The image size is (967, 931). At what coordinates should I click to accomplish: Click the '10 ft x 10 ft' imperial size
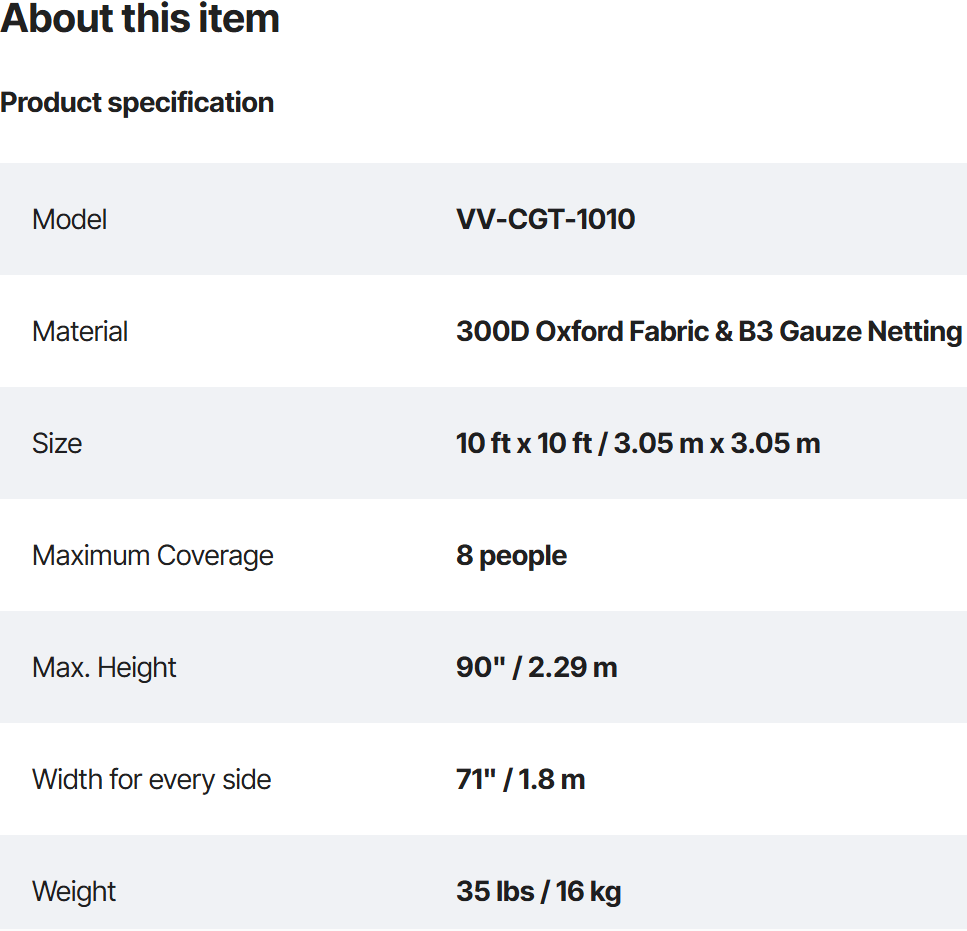point(524,444)
